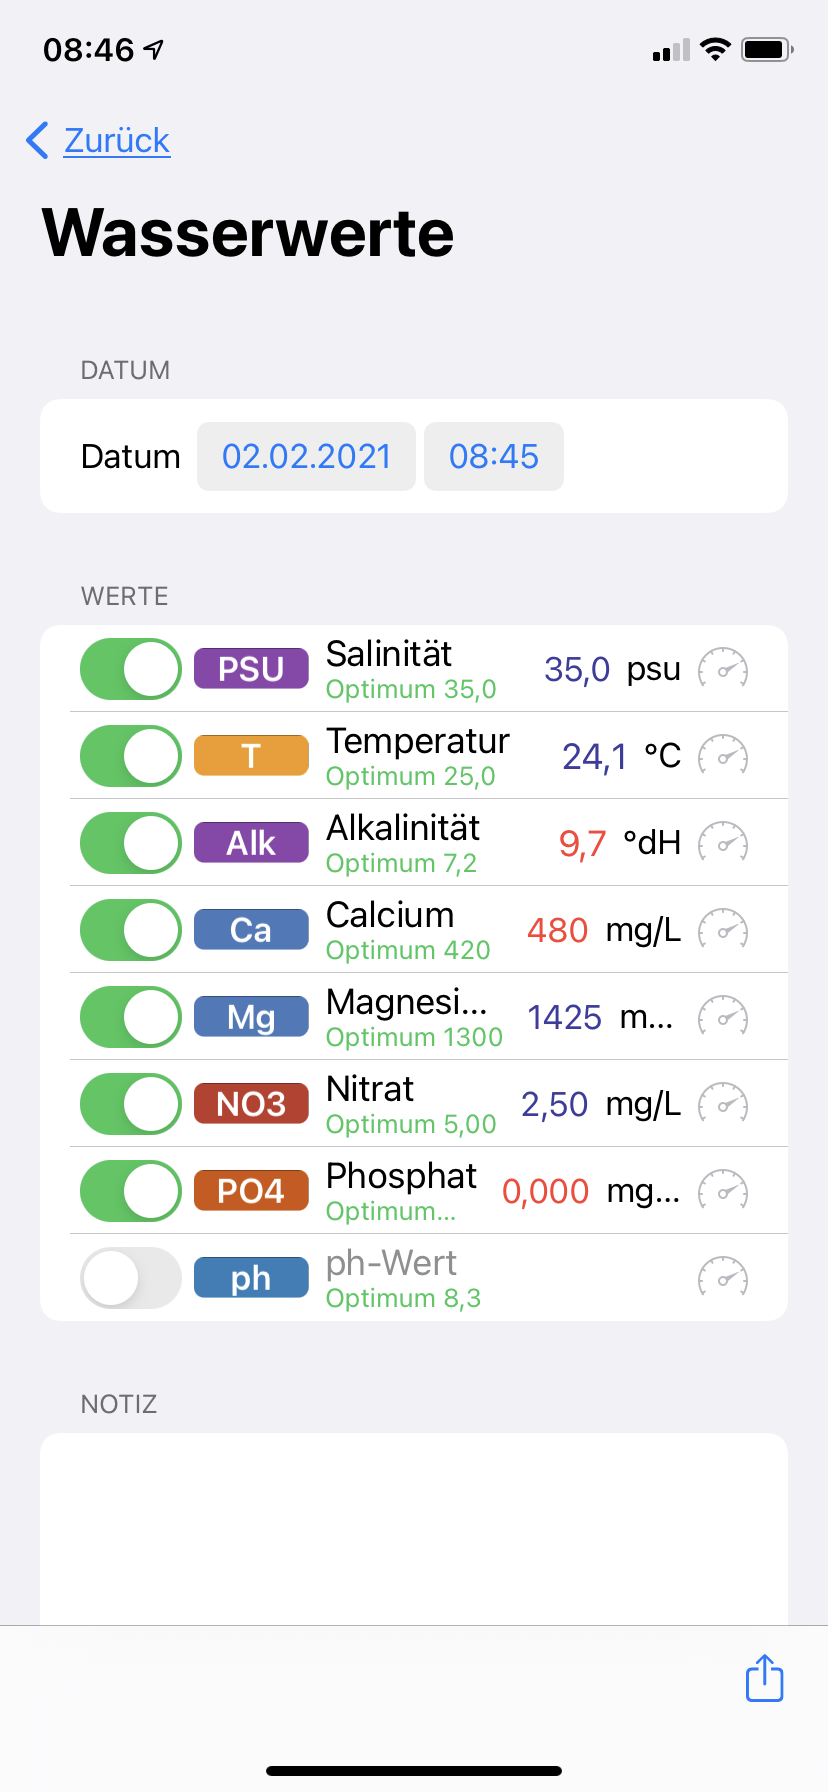Disable the Salinität PSU toggle
Screen dimensions: 828x1792
coord(131,669)
